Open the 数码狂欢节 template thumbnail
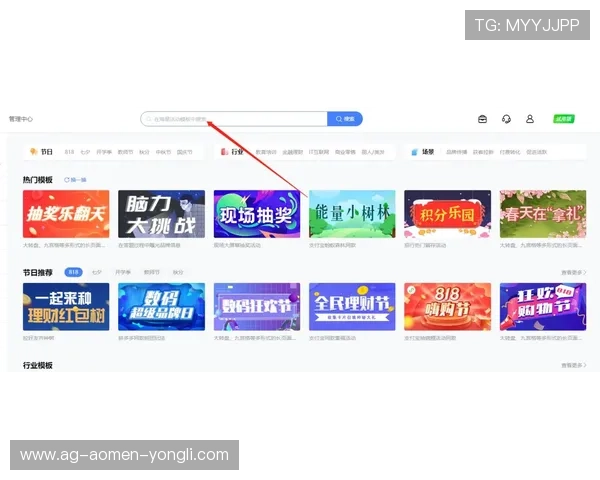The width and height of the screenshot is (600, 480). 257,307
